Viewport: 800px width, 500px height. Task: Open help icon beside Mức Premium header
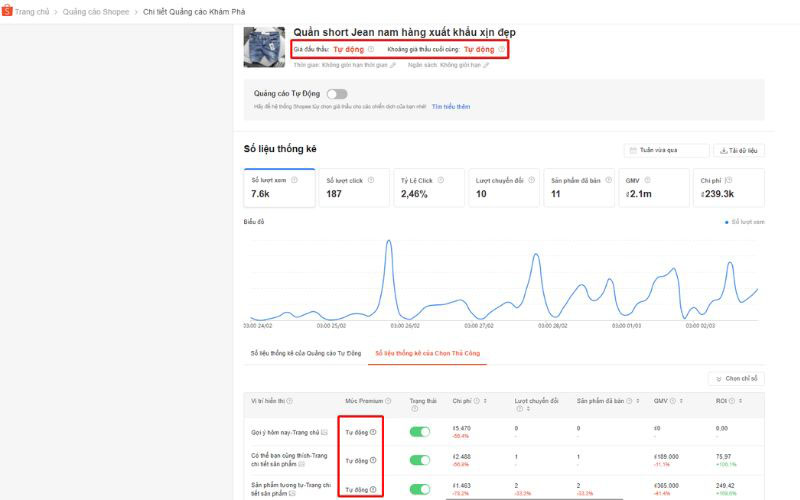[388, 401]
